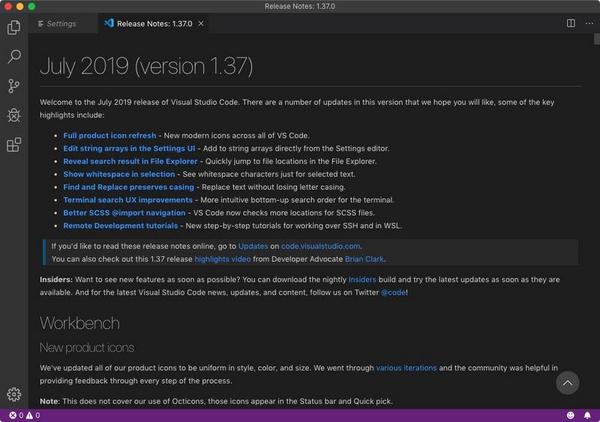Close the Release Notes tab

tap(201, 24)
